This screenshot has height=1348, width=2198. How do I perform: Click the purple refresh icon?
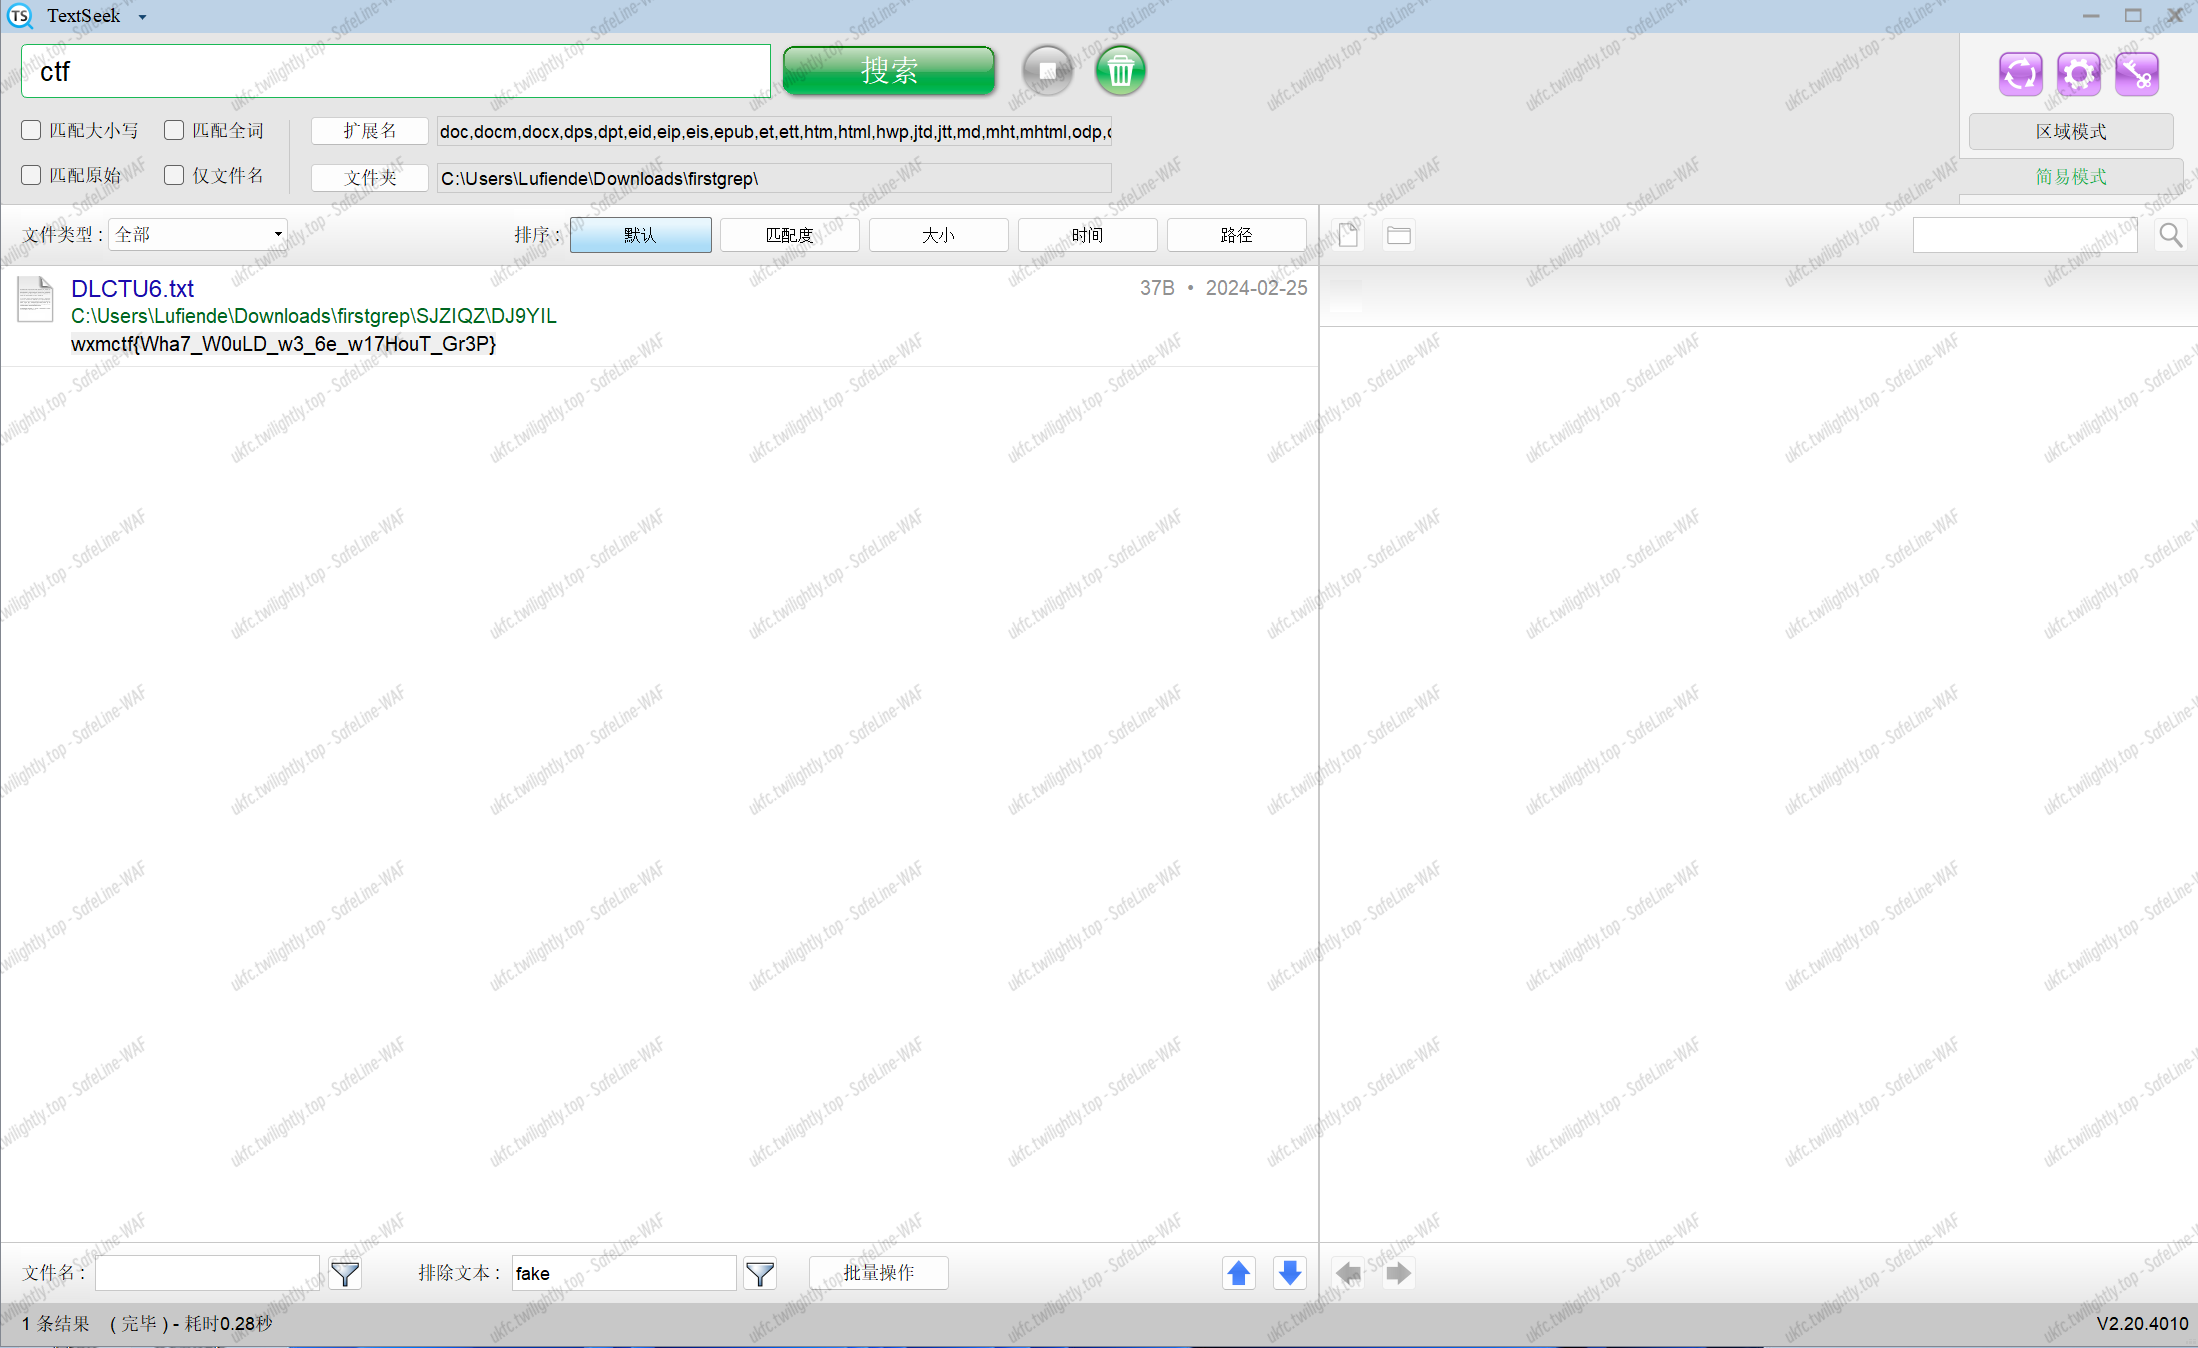(2020, 74)
